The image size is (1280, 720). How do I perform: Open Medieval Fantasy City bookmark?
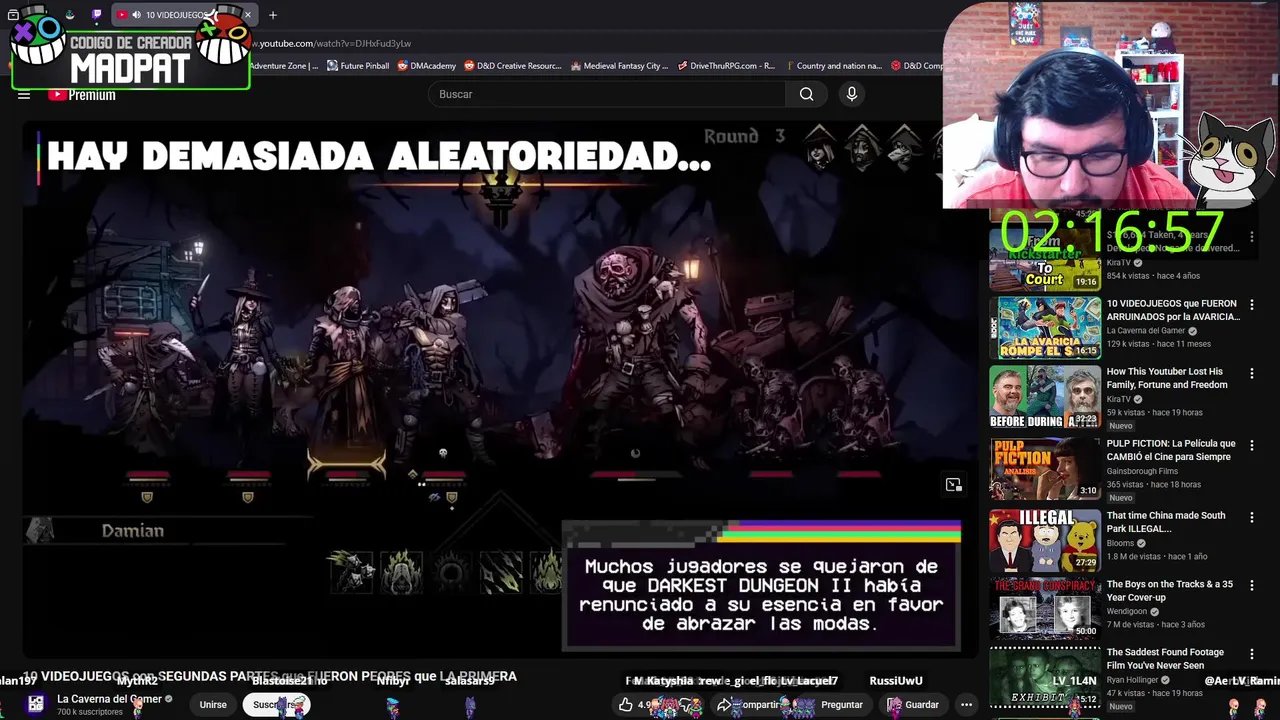coord(619,66)
